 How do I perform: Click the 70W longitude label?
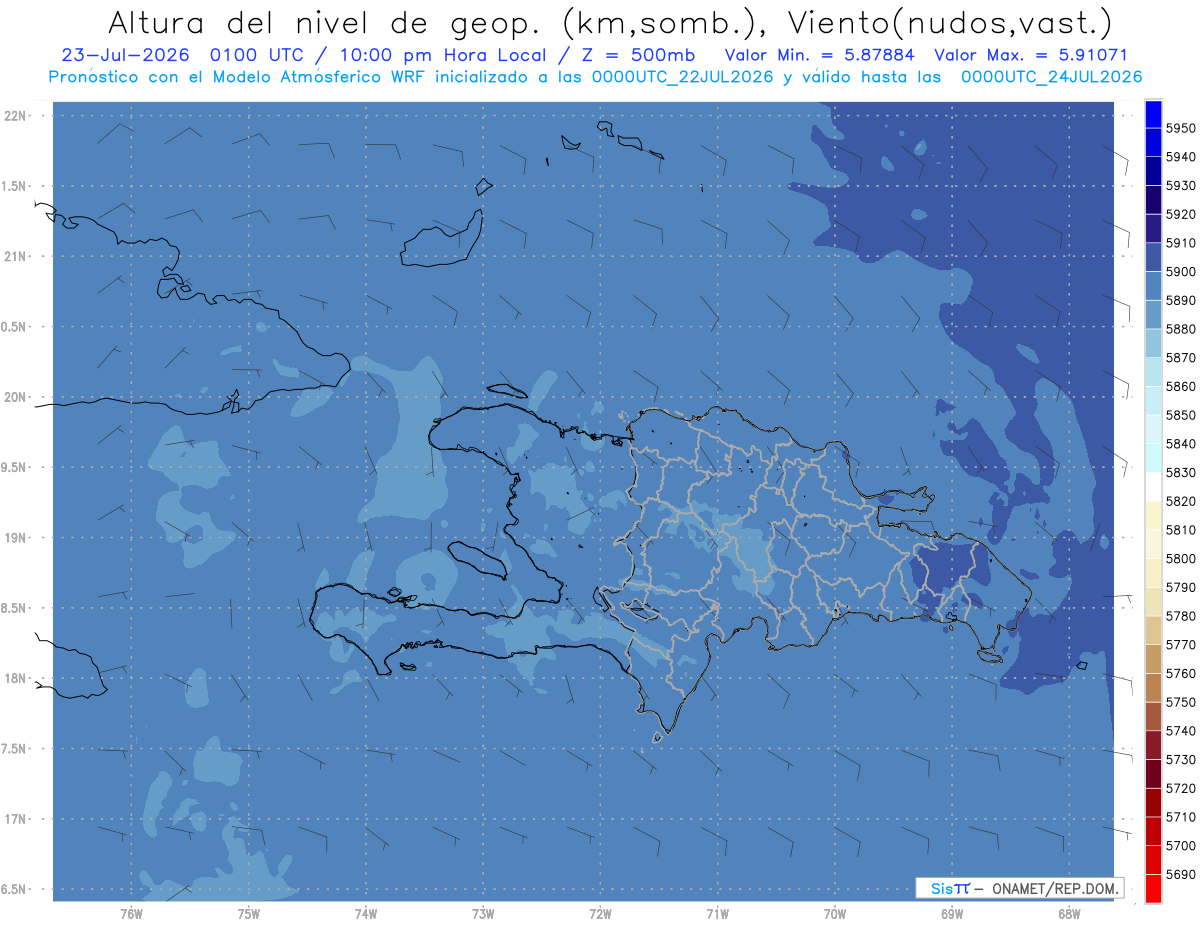834,914
